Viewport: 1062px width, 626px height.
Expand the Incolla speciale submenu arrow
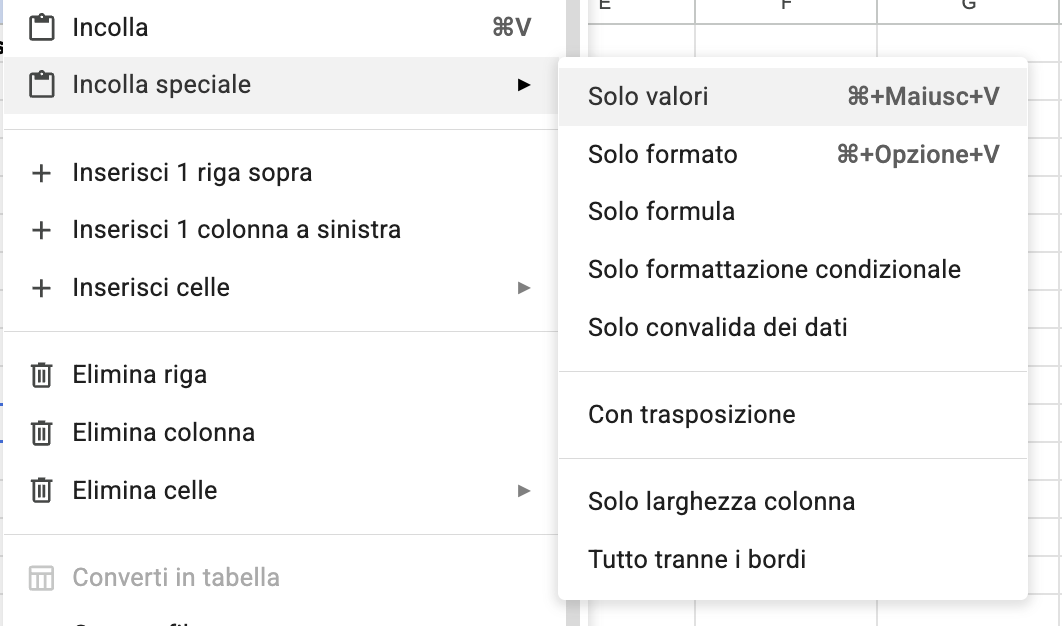click(x=523, y=86)
